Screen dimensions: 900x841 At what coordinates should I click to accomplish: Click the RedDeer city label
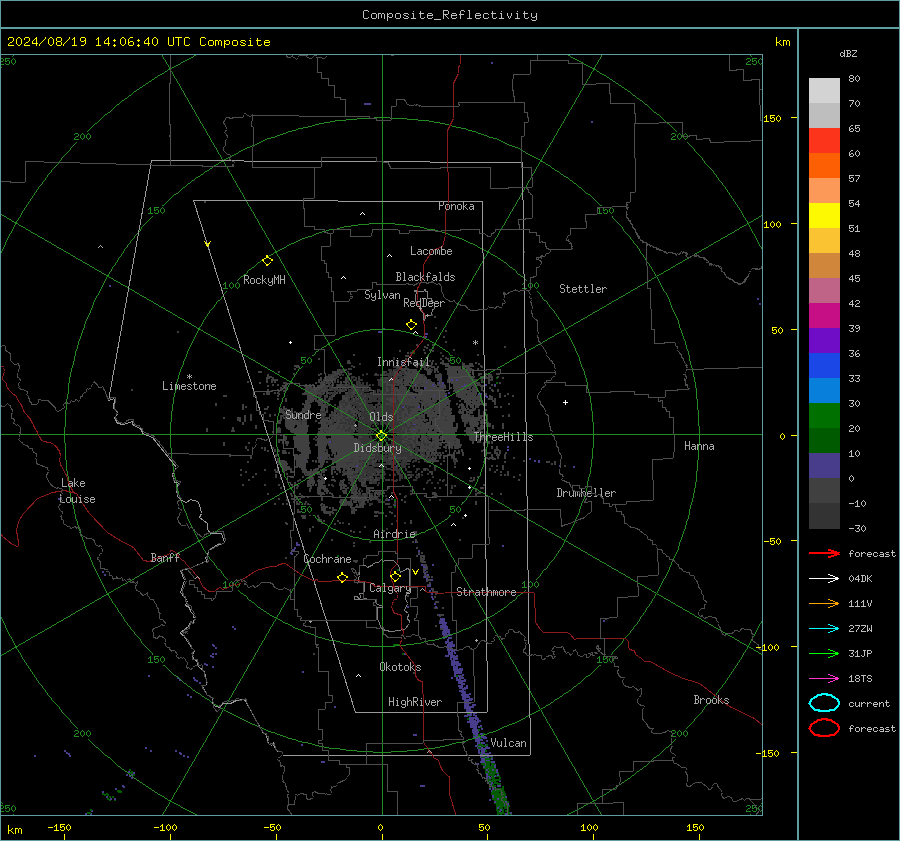(424, 303)
